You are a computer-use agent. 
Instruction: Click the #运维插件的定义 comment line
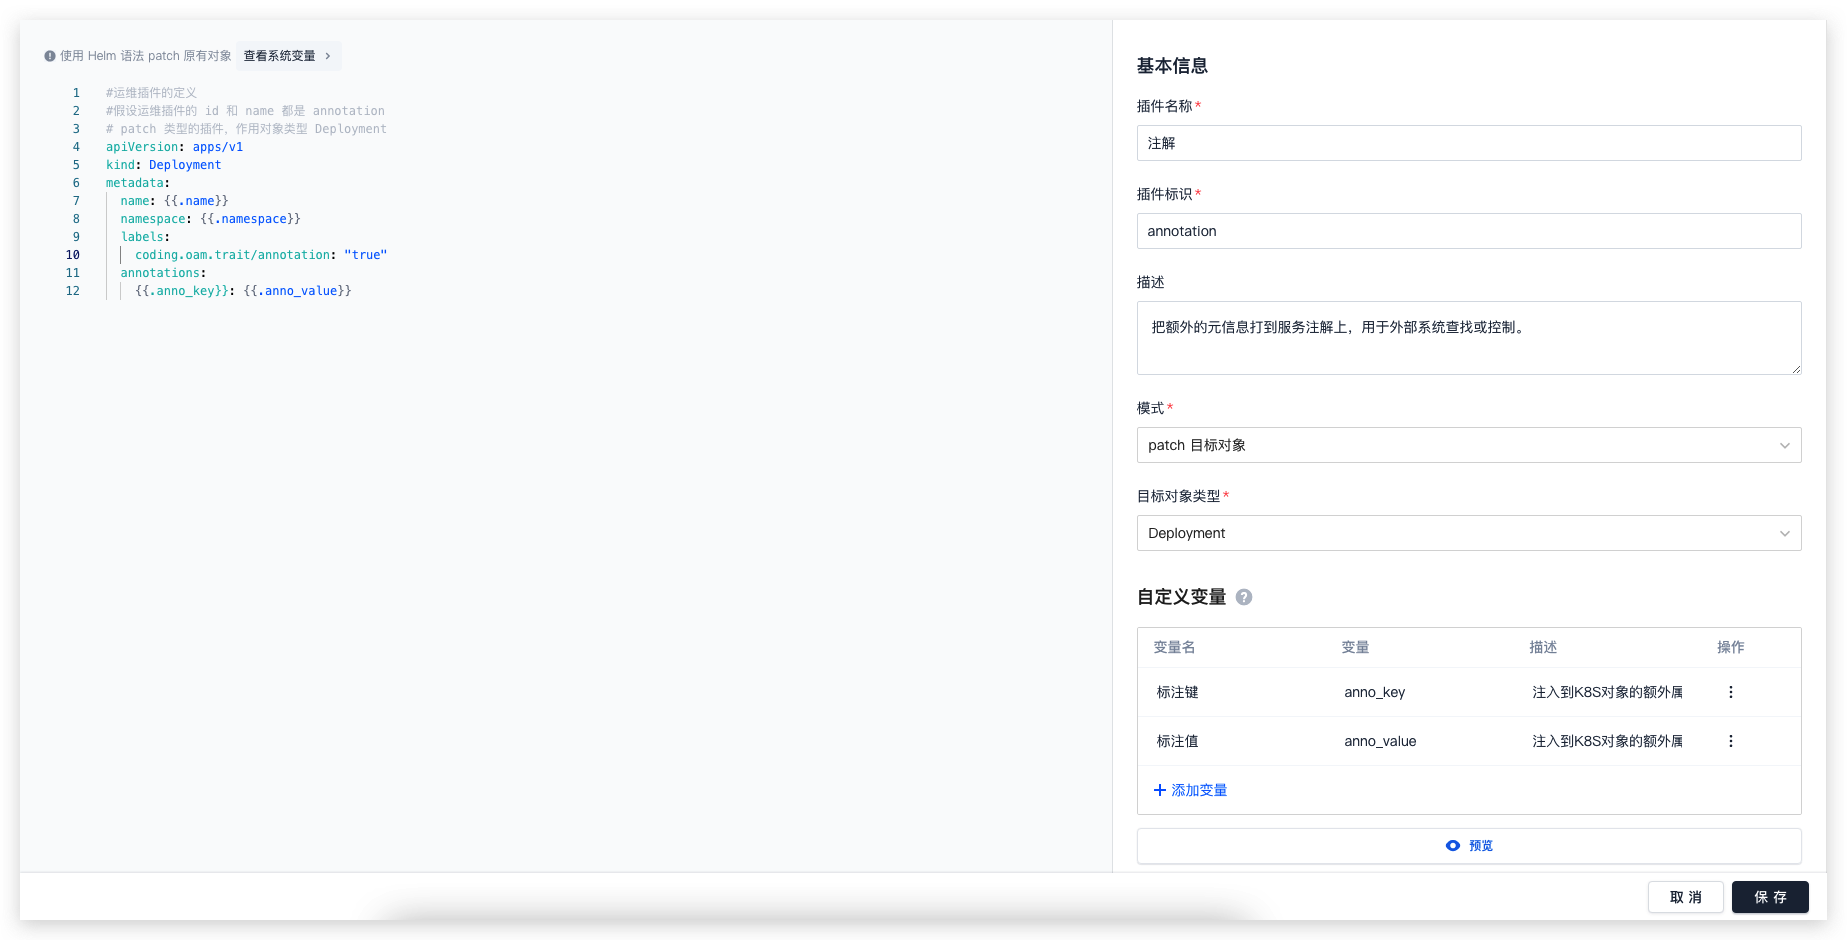(x=151, y=93)
